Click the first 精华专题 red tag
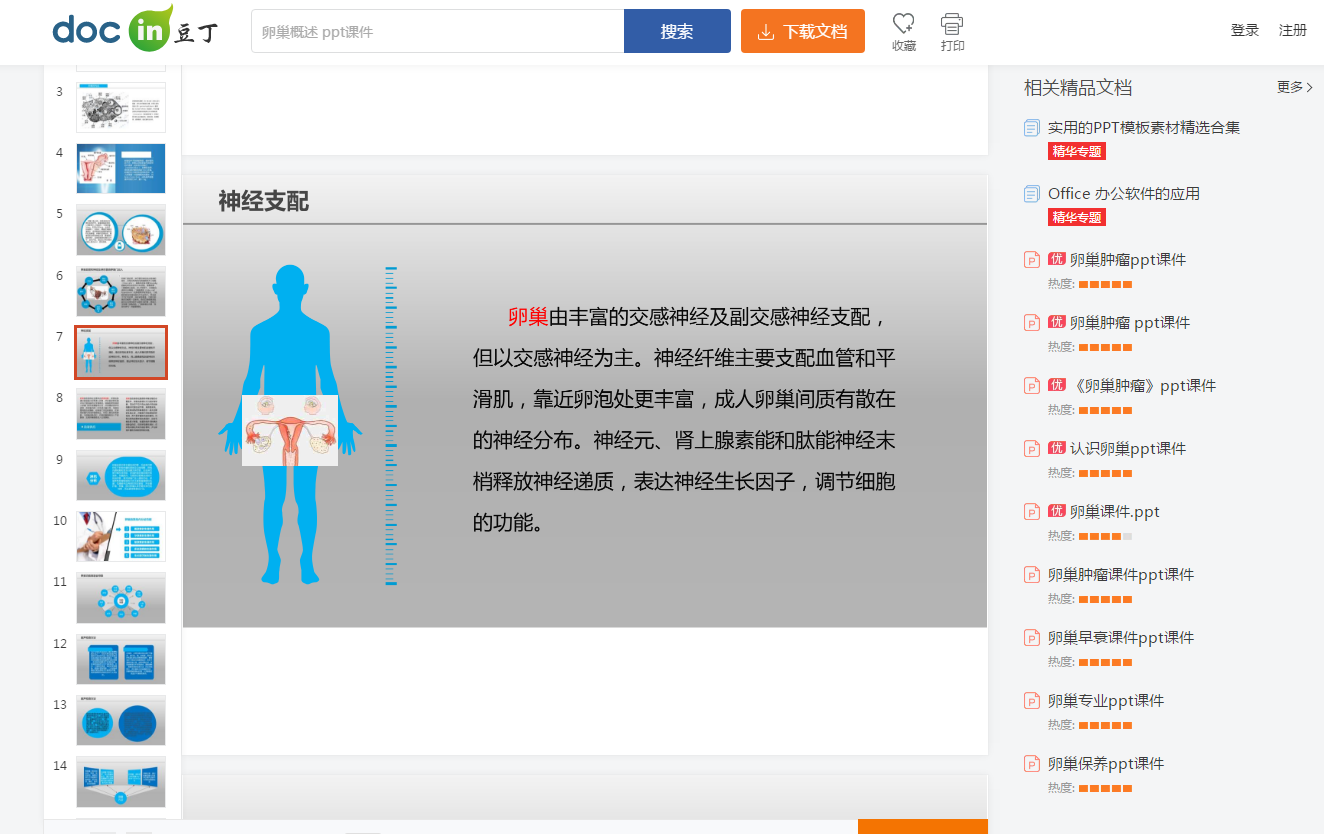 tap(1077, 151)
